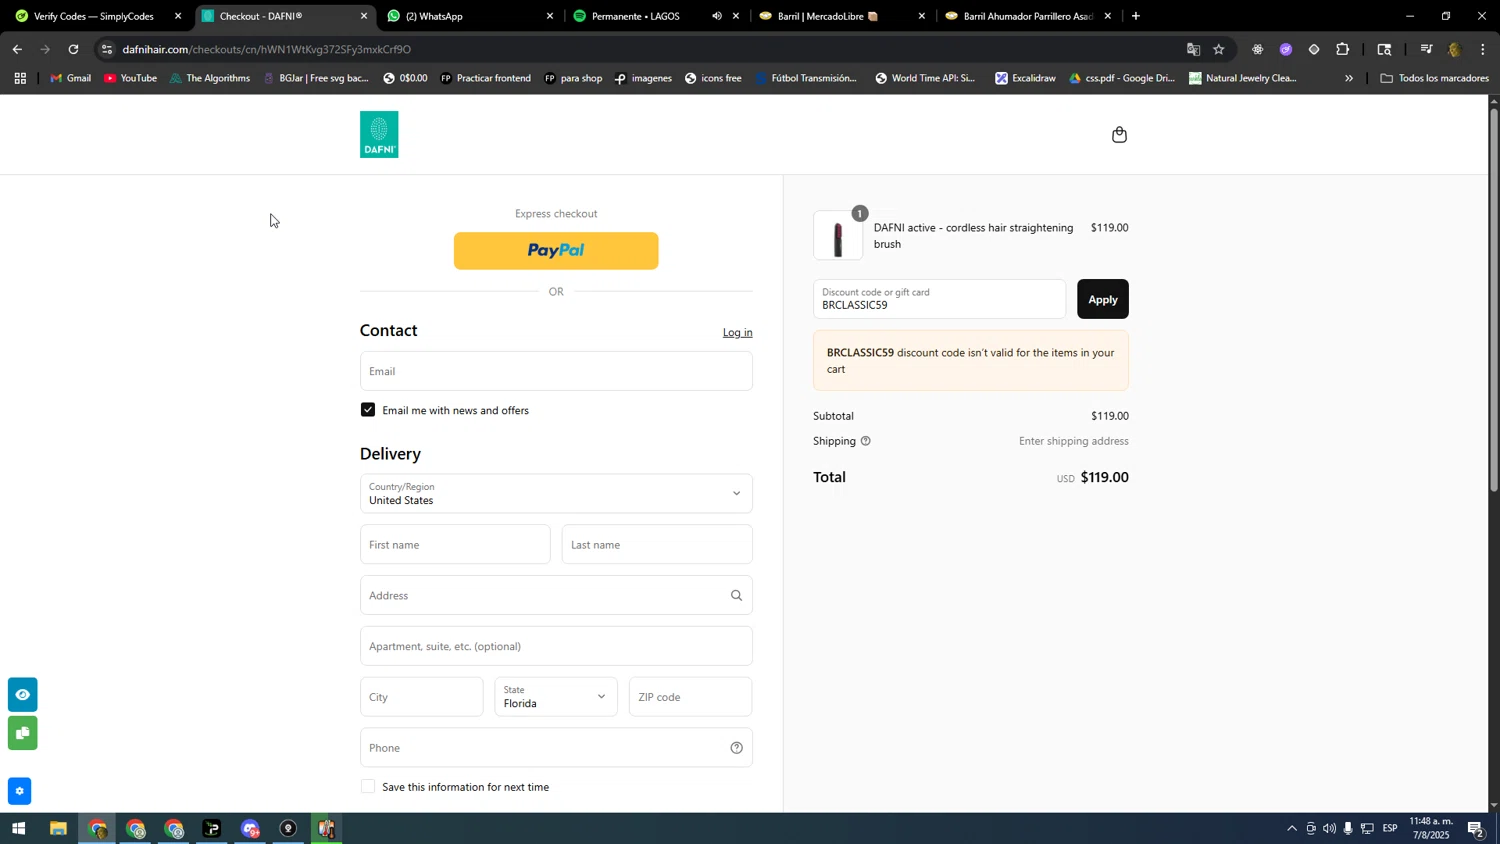This screenshot has width=1500, height=844.
Task: Open Windows Start menu
Action: [x=18, y=829]
